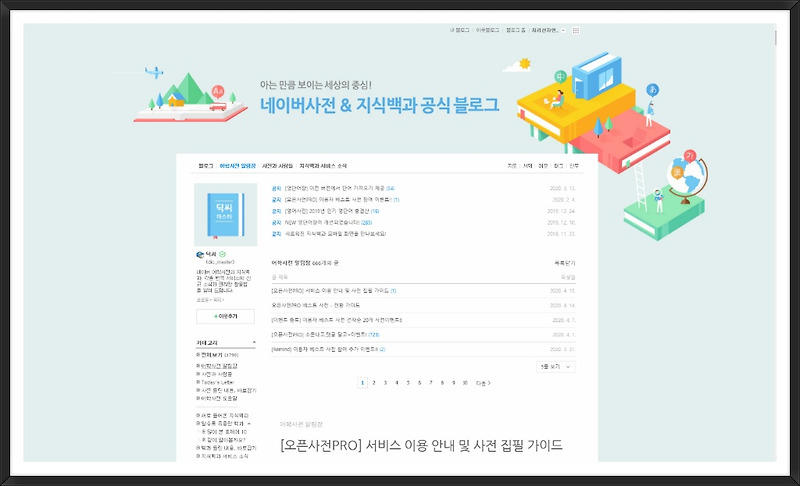Viewport: 800px width, 486px height.
Task: Select 새로 들어온 지식백과 category
Action: pos(224,416)
